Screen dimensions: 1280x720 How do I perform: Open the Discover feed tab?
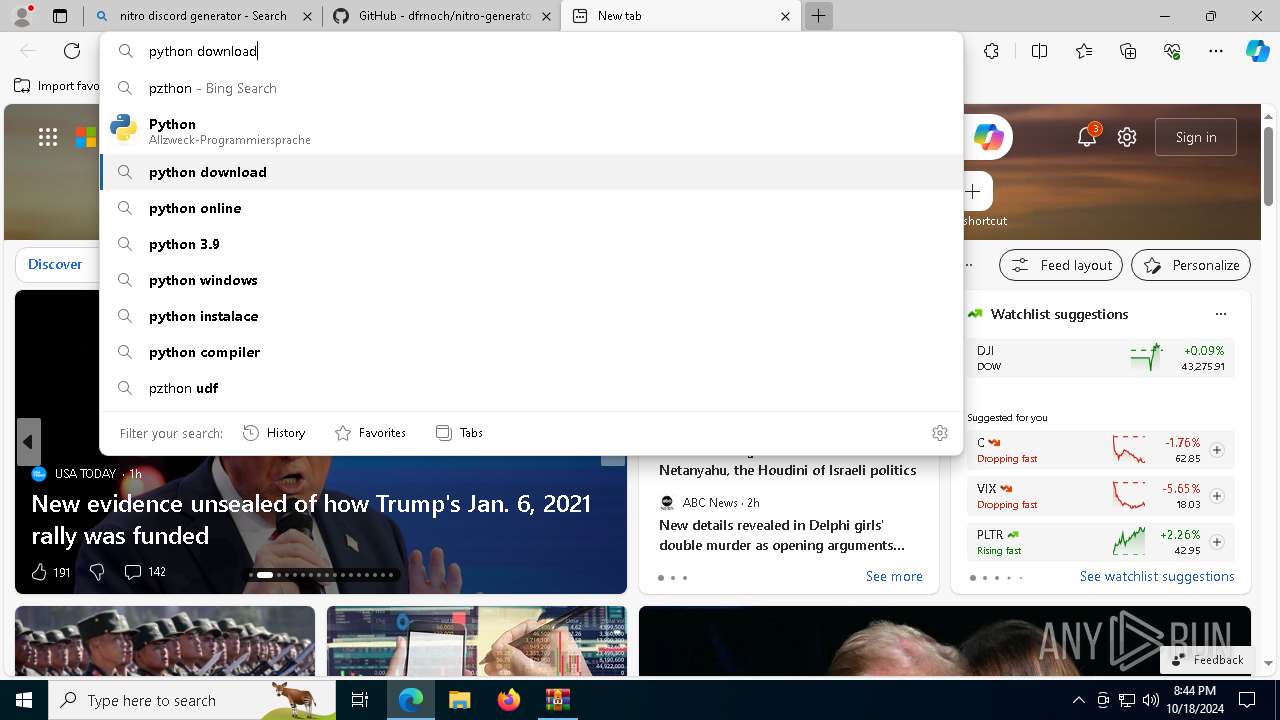coord(55,264)
